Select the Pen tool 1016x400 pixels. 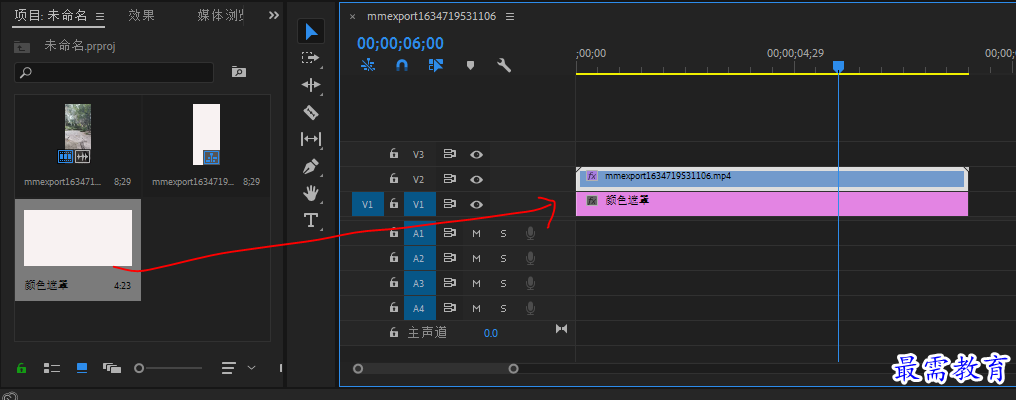pyautogui.click(x=311, y=166)
